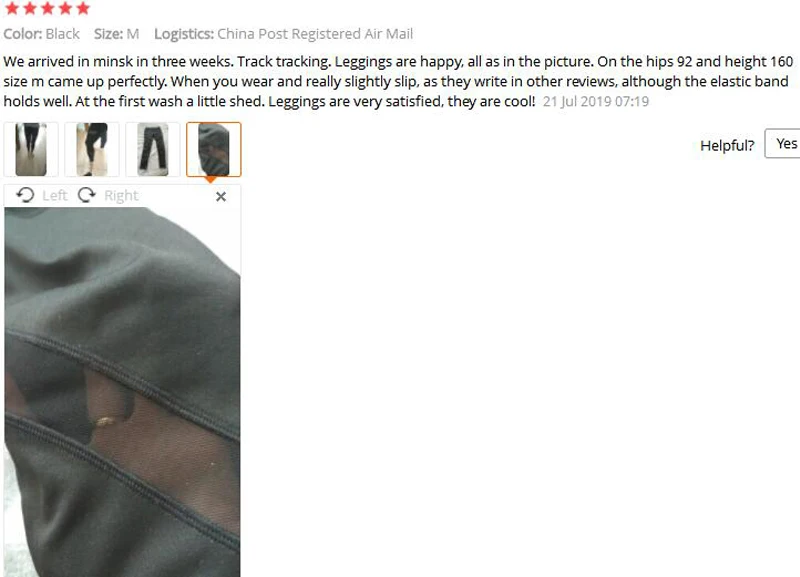Click the 'Helpful?' label
The height and width of the screenshot is (577, 800).
point(727,145)
